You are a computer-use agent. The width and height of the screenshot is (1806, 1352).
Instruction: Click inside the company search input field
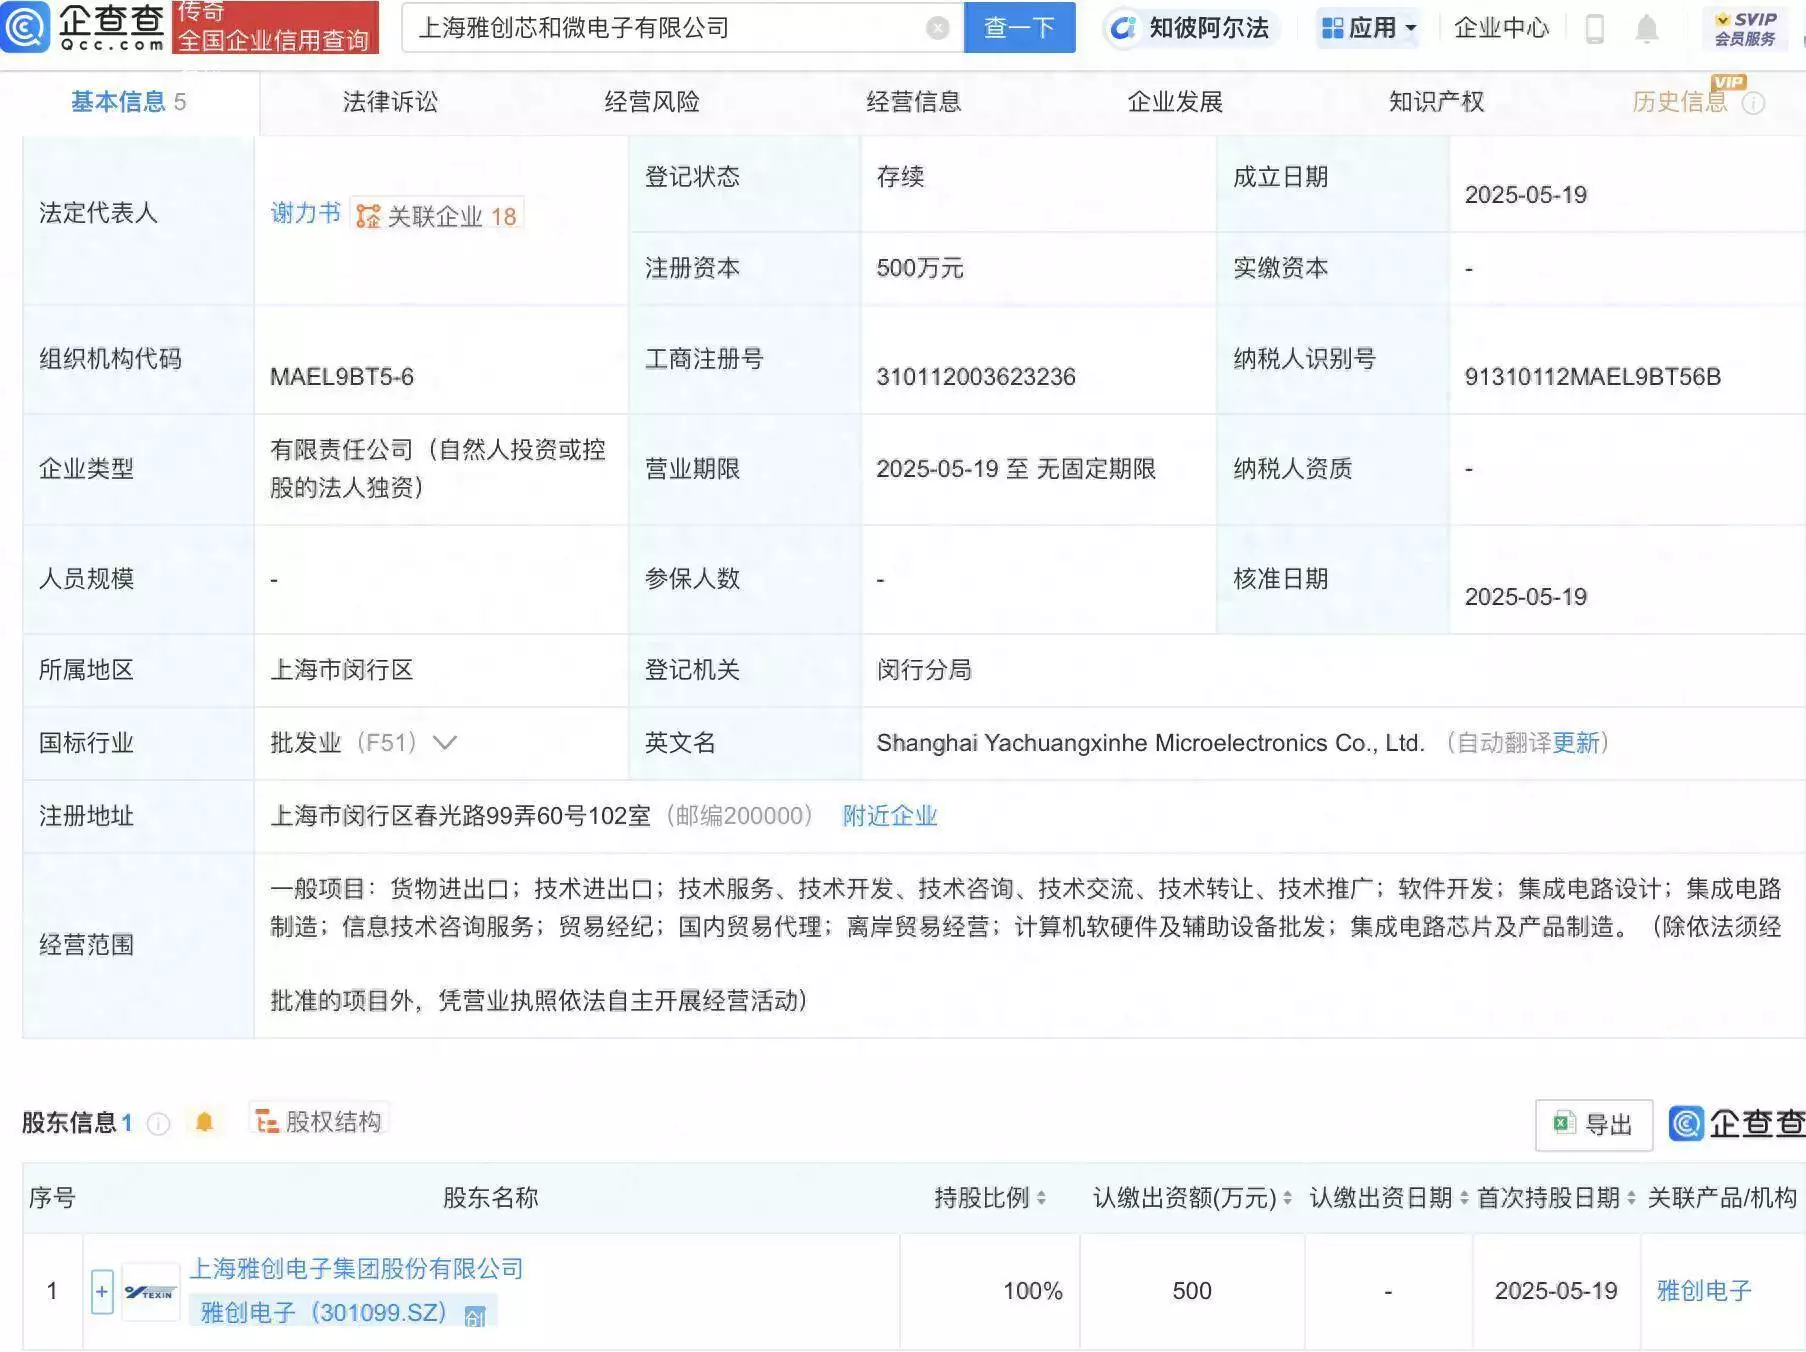(660, 28)
